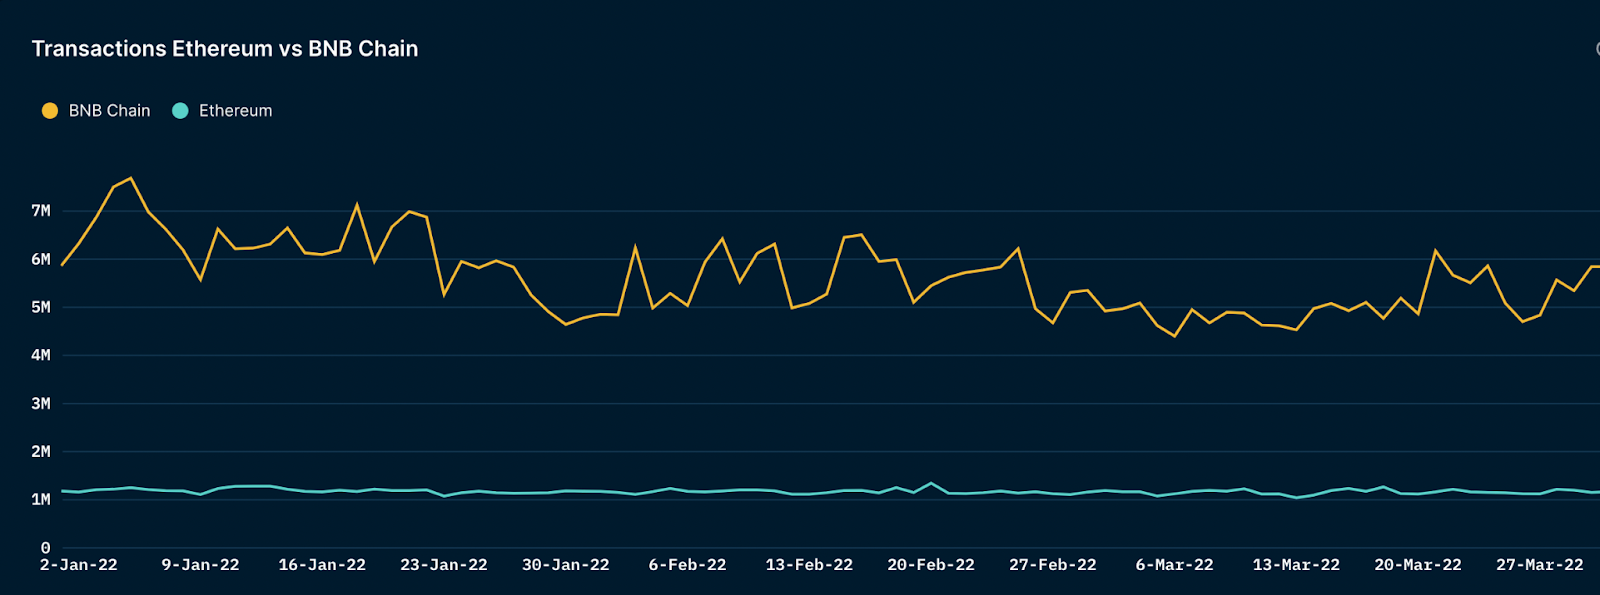Click the 3M y-axis label
Image resolution: width=1600 pixels, height=595 pixels.
click(x=41, y=403)
